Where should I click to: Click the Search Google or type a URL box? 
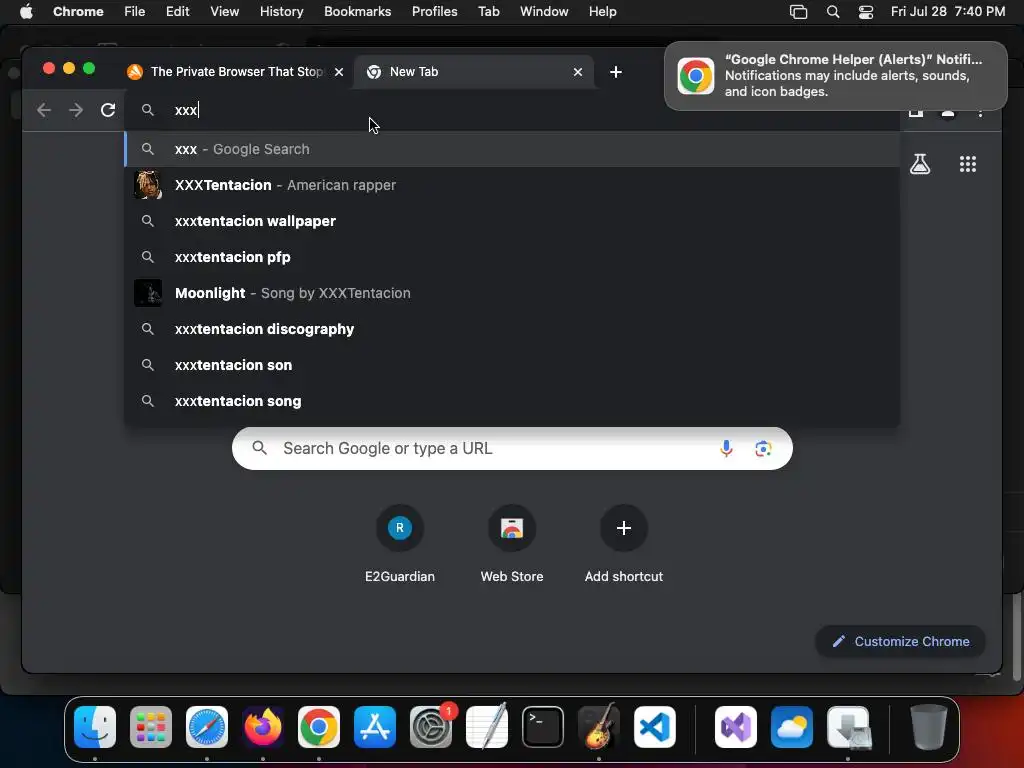click(512, 449)
